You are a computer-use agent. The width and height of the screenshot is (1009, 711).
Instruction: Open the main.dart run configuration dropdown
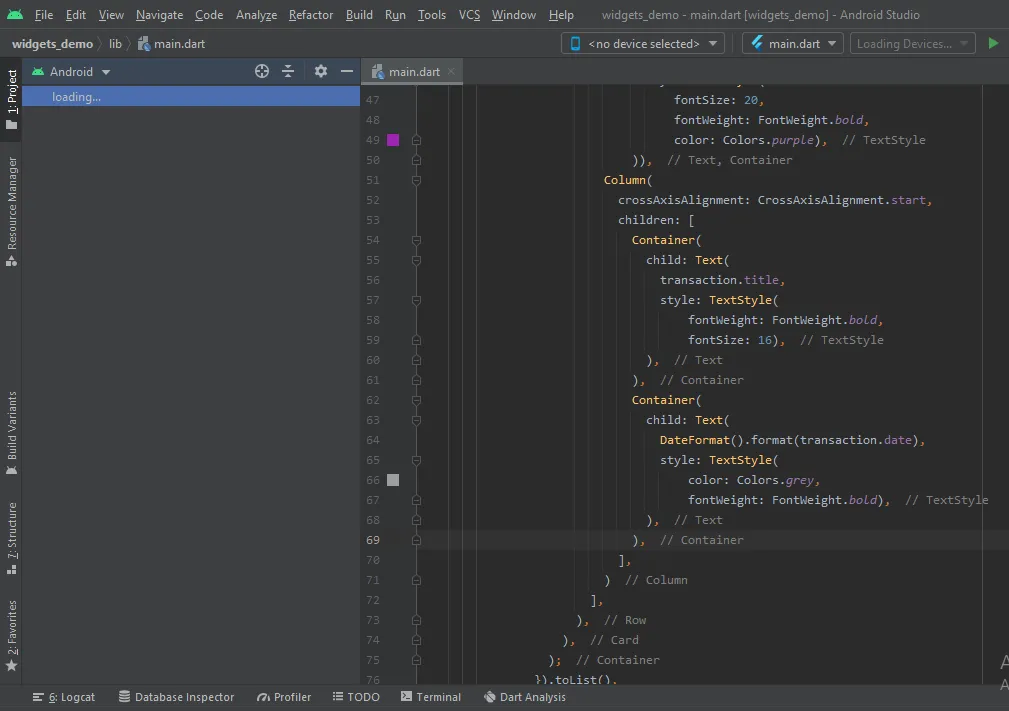click(793, 44)
